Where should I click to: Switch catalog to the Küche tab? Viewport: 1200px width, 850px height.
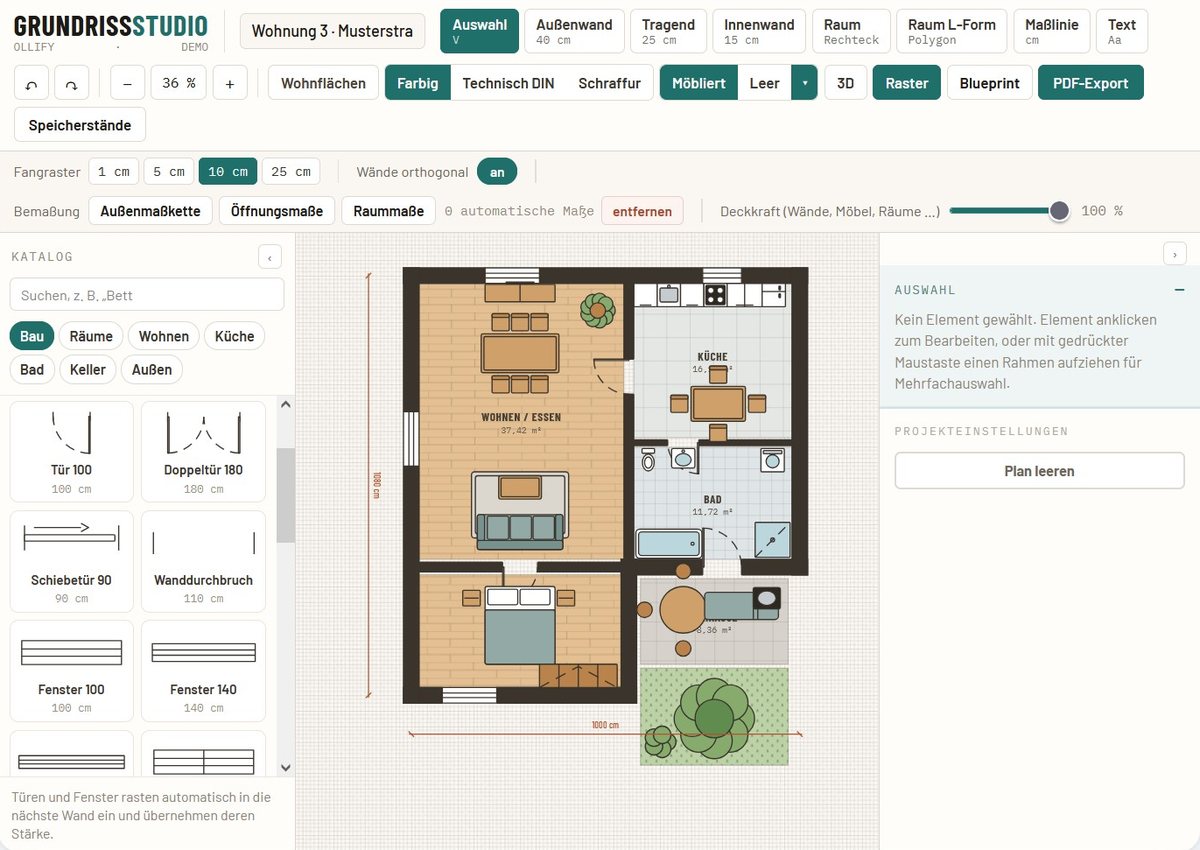(x=235, y=336)
